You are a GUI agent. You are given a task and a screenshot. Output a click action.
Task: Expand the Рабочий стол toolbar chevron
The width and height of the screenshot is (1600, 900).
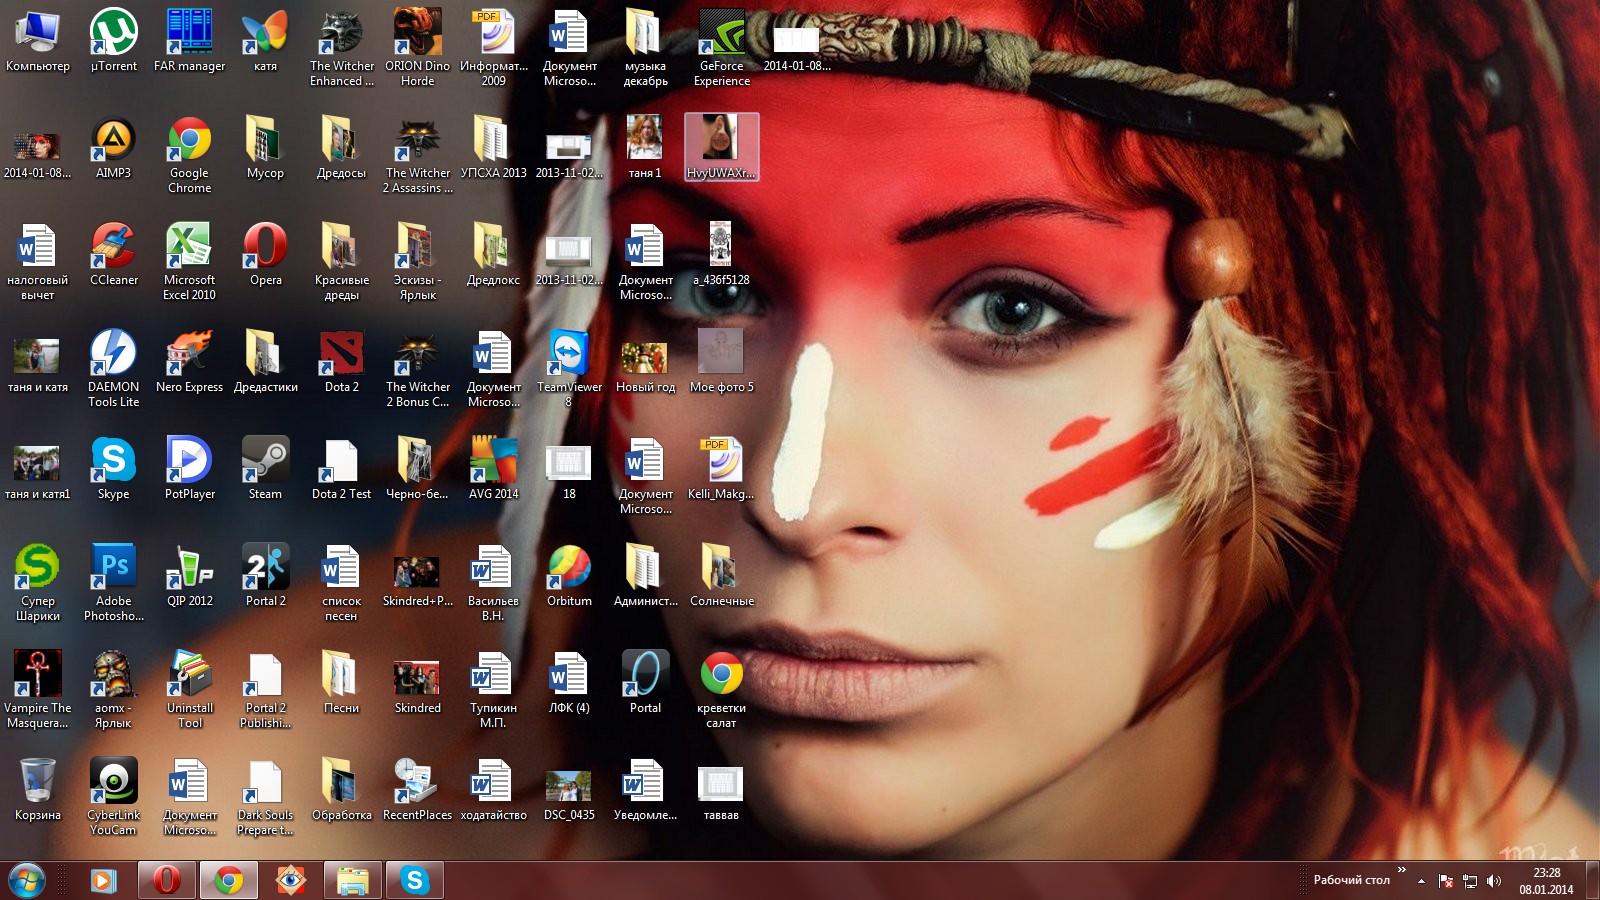pyautogui.click(x=1402, y=870)
